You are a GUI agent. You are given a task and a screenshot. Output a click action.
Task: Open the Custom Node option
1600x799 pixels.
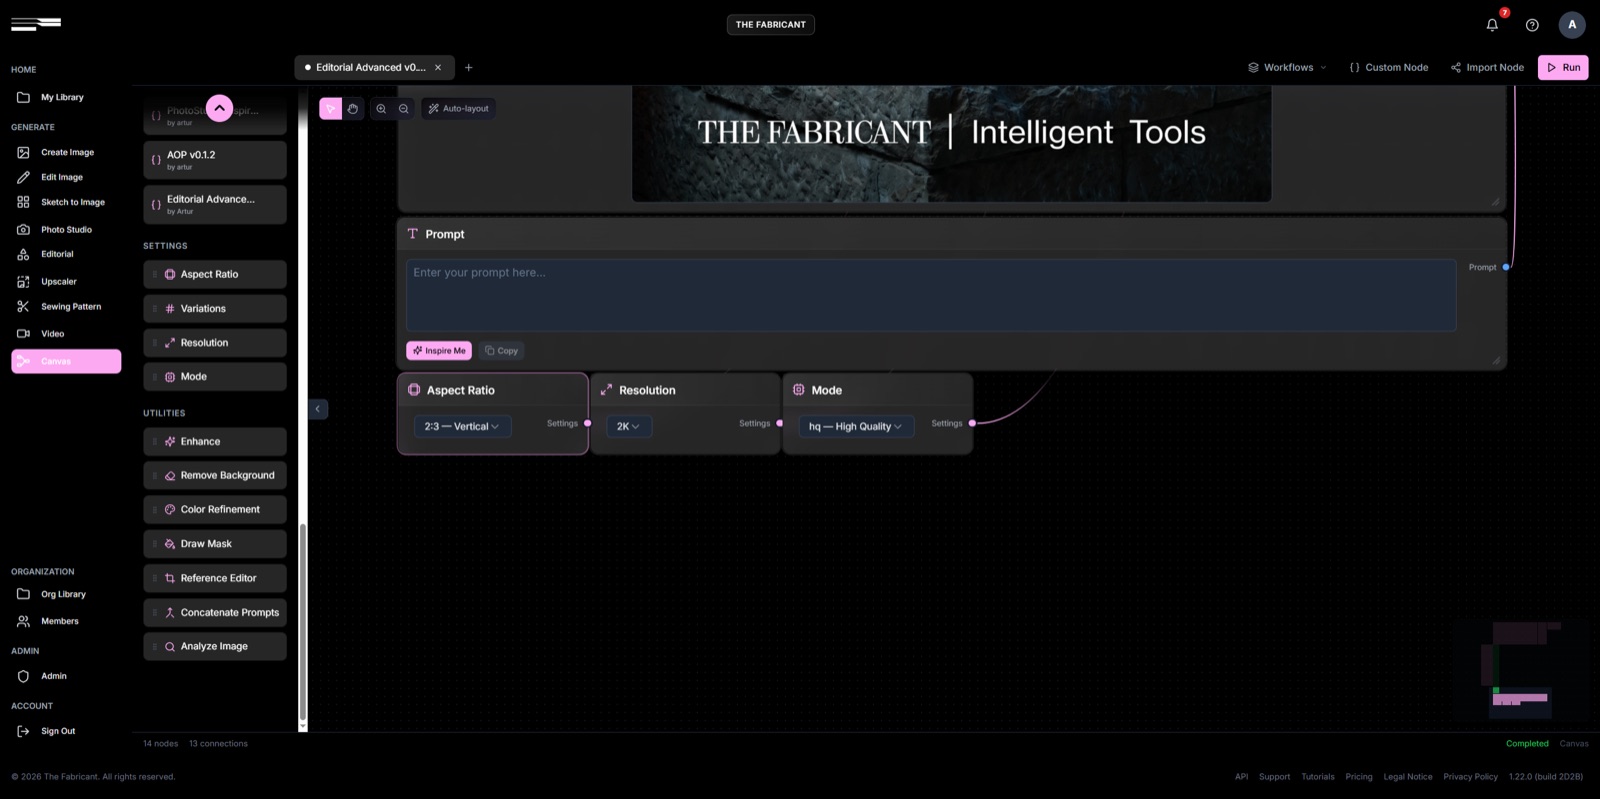[1389, 68]
